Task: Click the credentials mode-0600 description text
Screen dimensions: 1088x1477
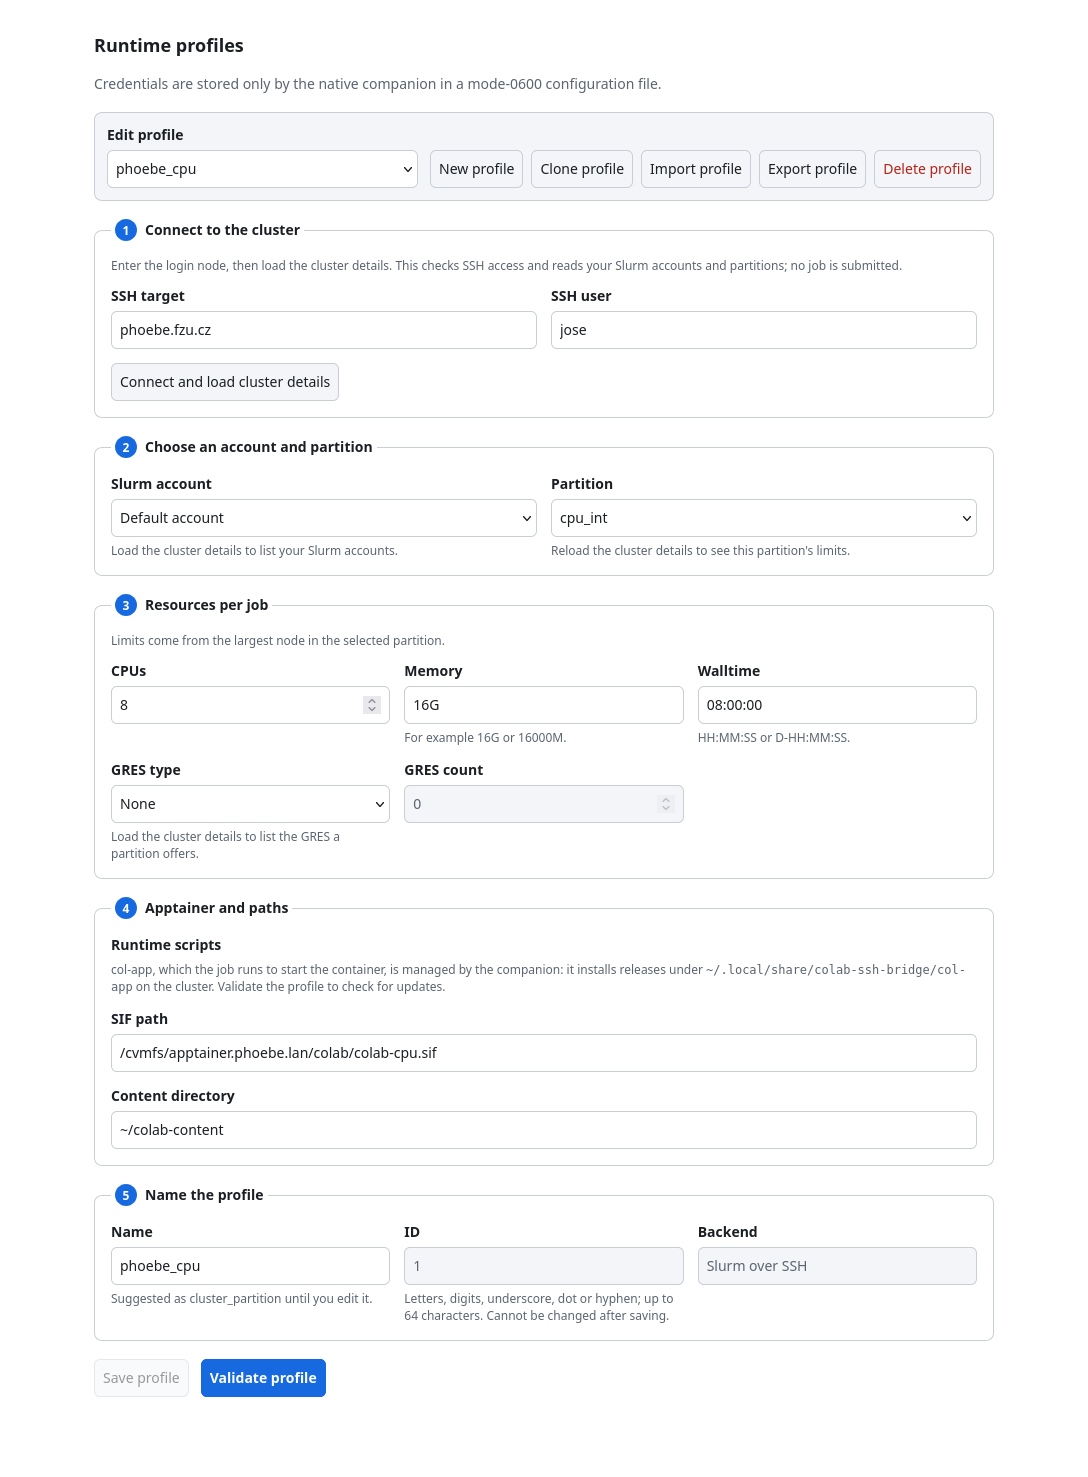Action: (x=377, y=84)
